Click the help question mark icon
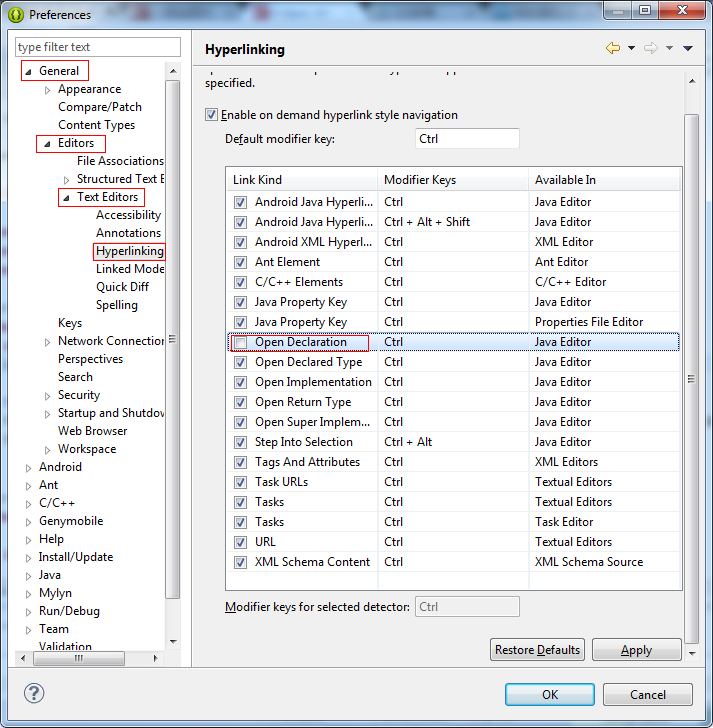 point(34,694)
